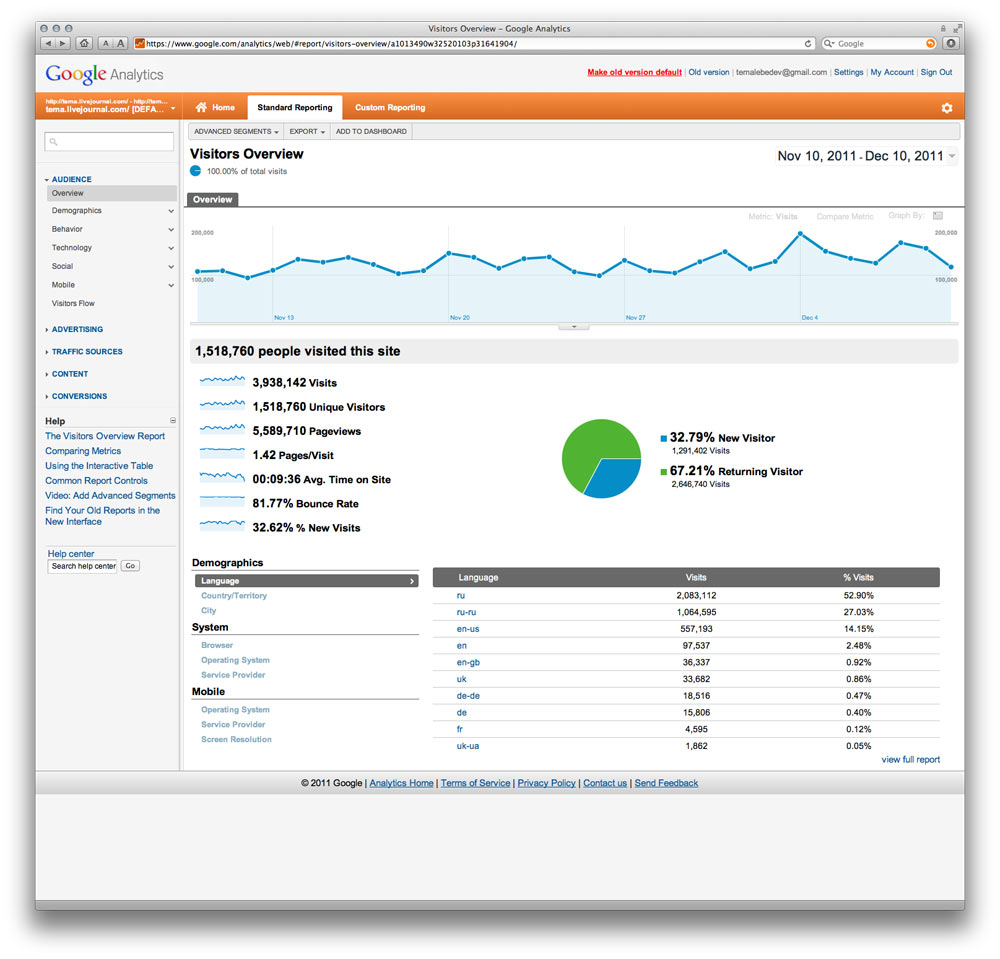Open the My Account link
This screenshot has width=1000, height=959.
tap(892, 72)
